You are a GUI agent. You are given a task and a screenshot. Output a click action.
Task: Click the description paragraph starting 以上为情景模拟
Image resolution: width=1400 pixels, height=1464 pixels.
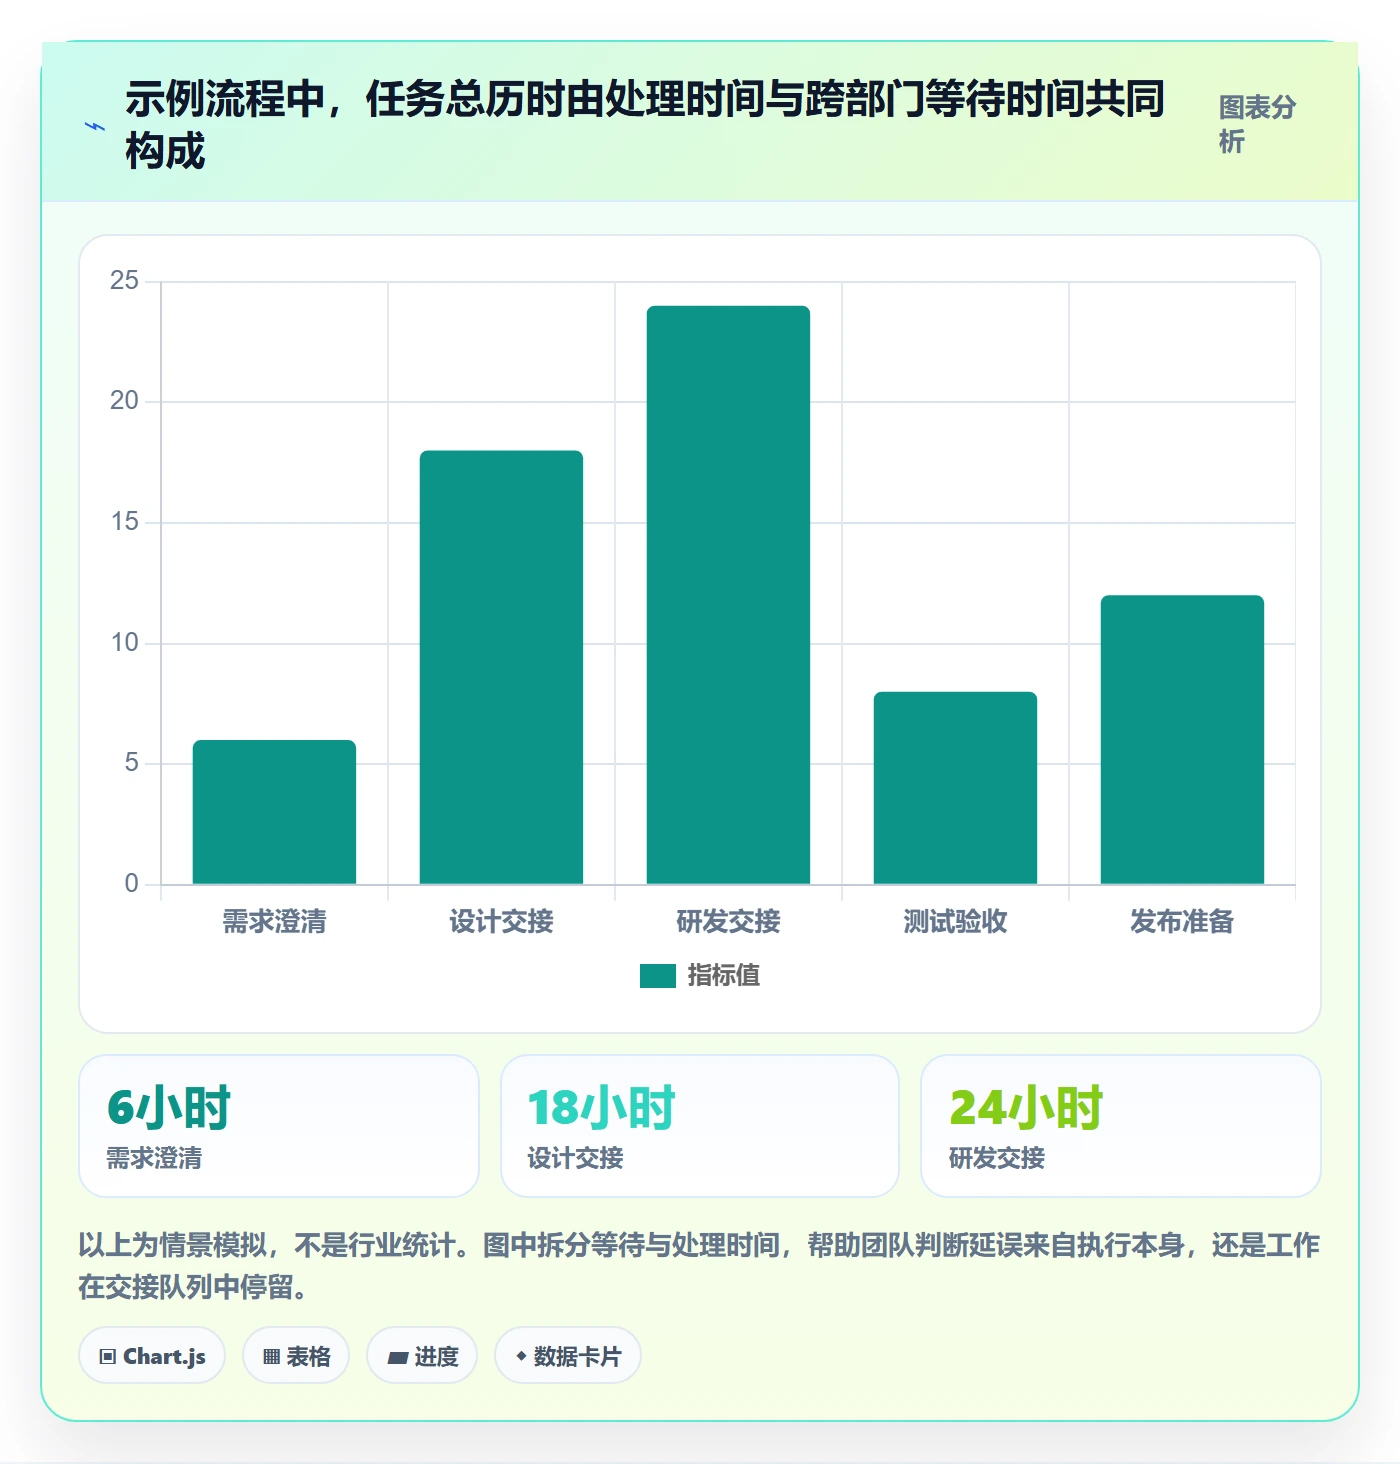699,1265
